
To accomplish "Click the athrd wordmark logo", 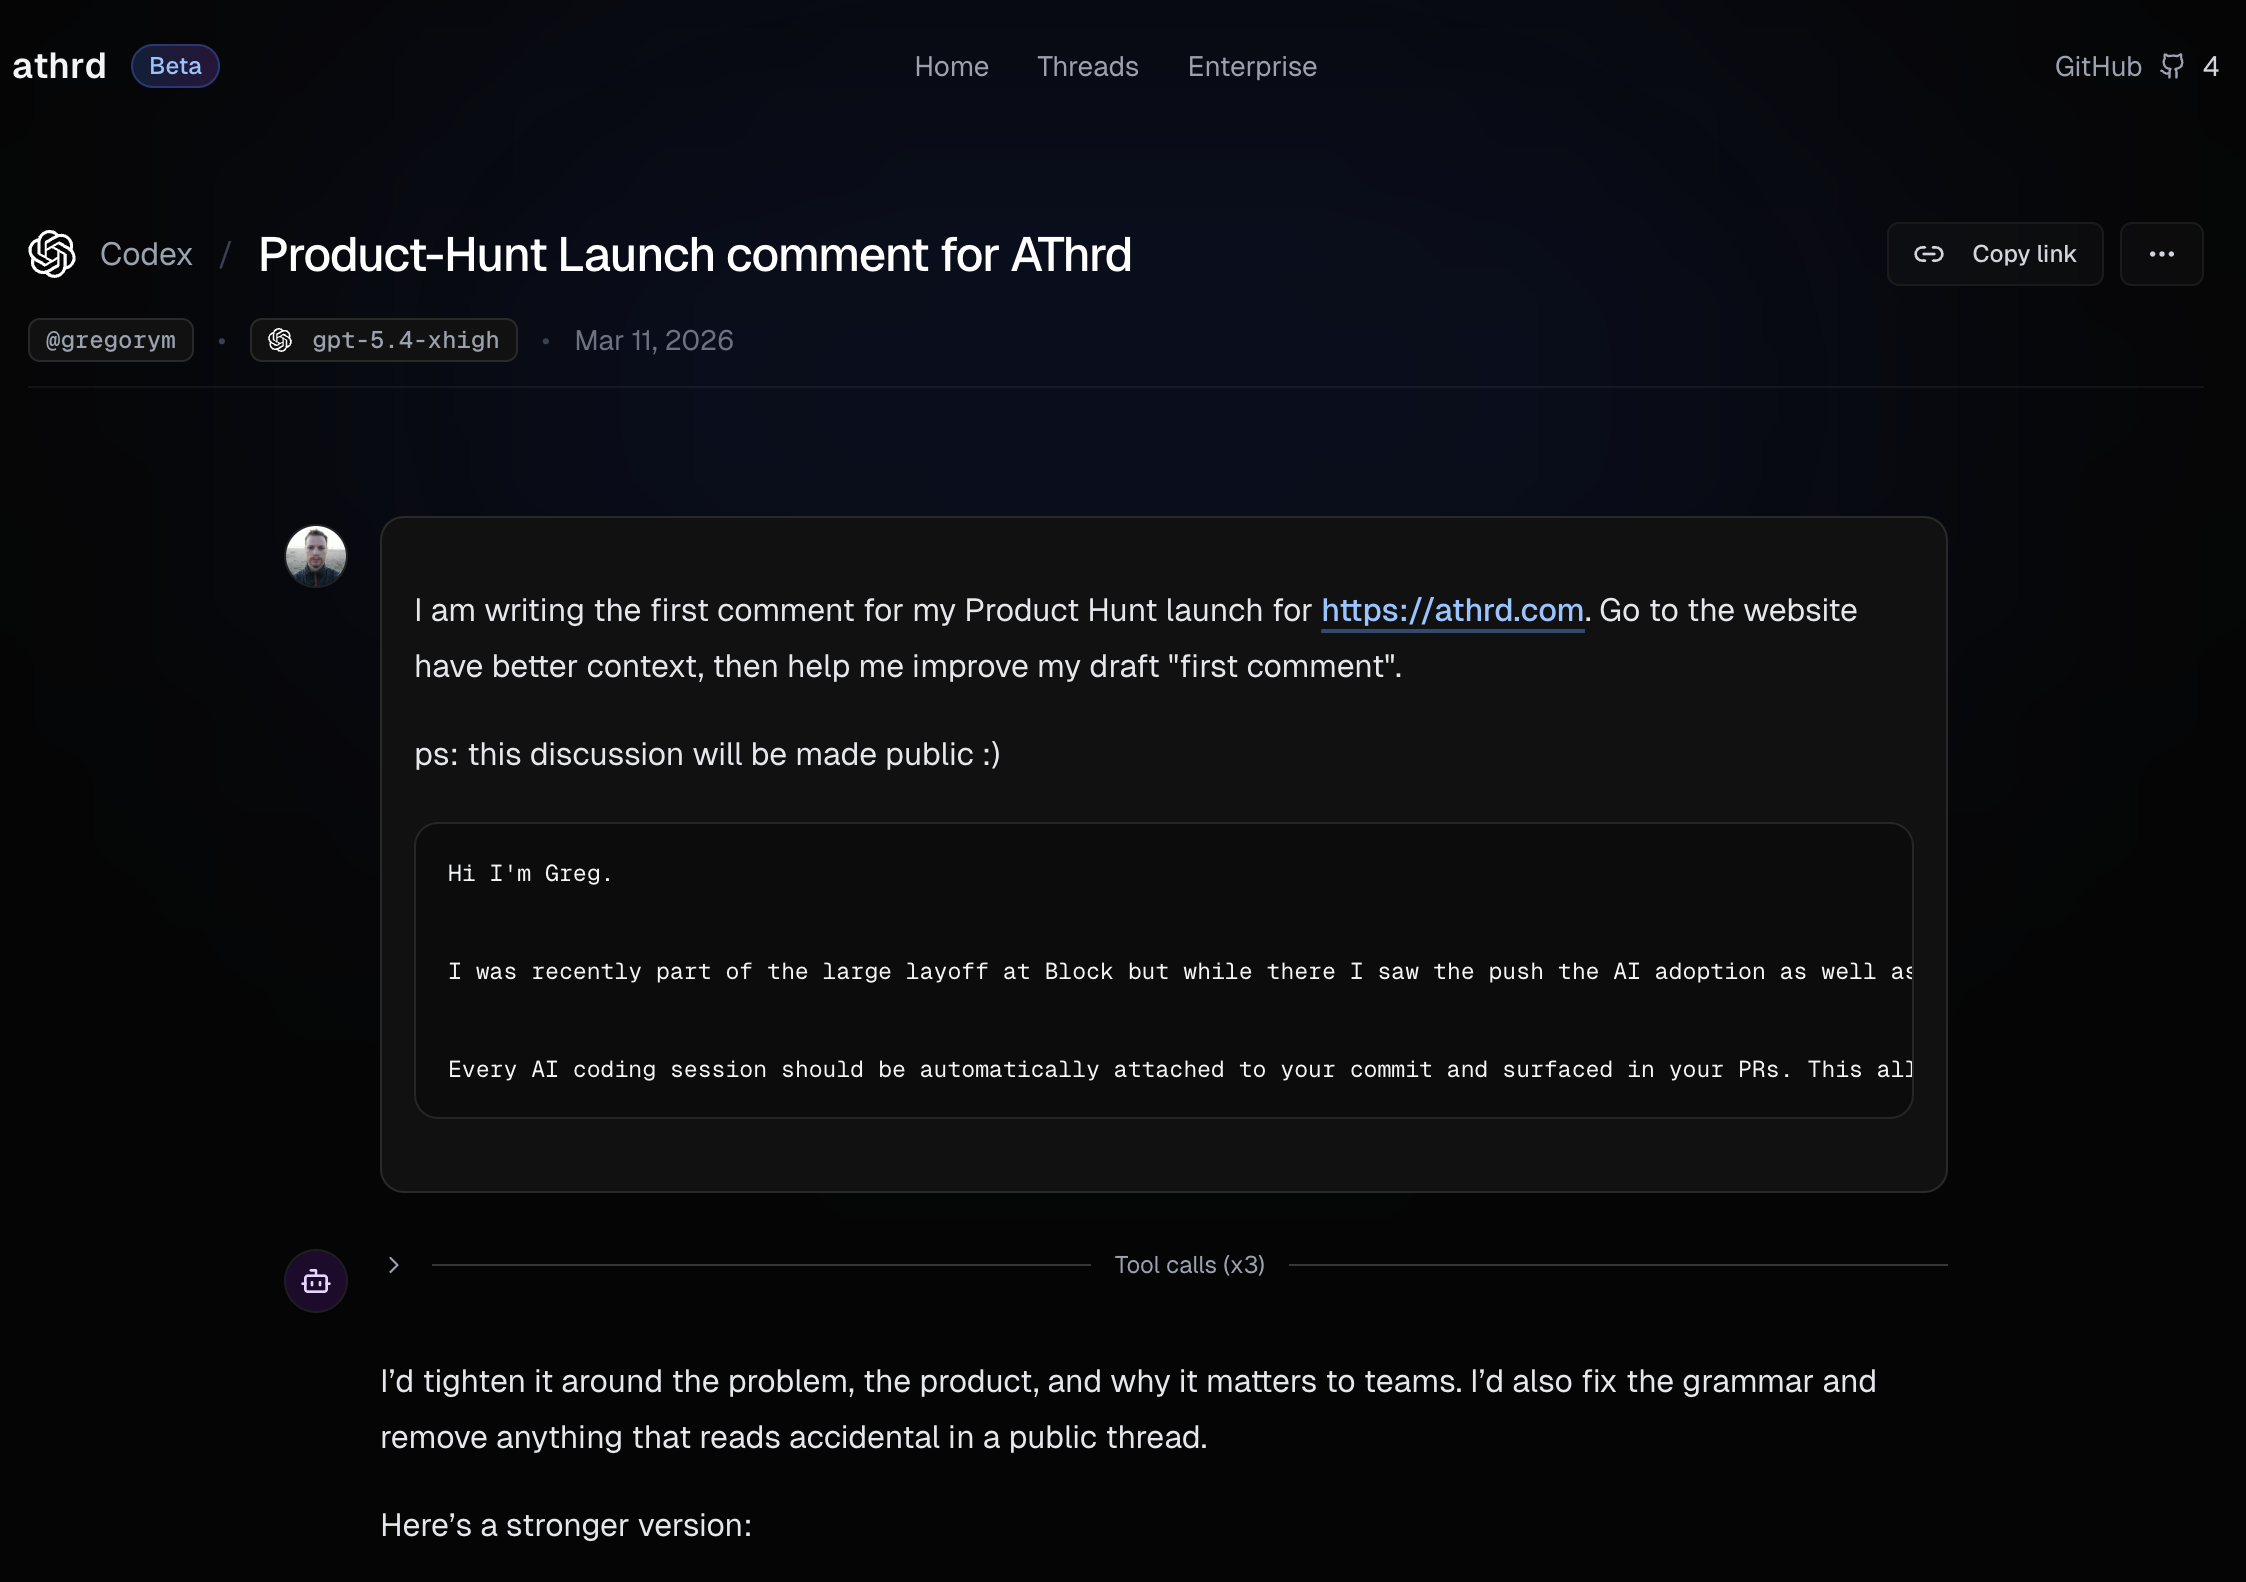I will click(x=59, y=66).
